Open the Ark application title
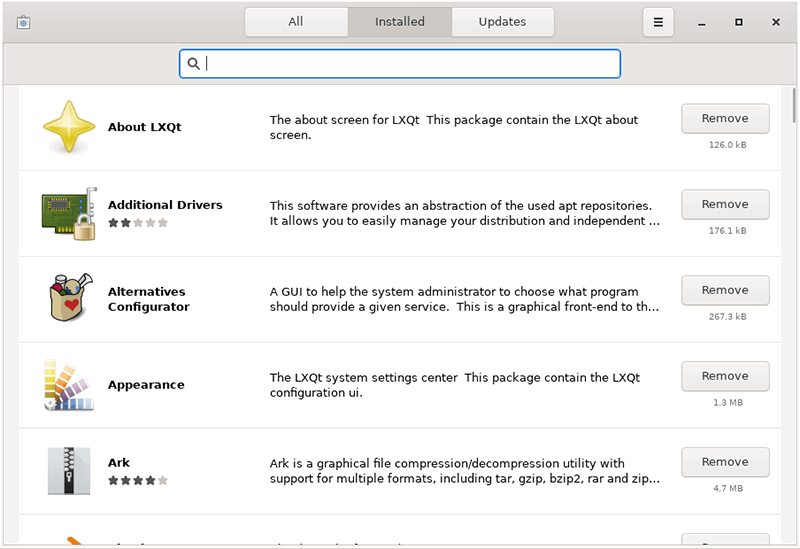Viewport: 800px width, 549px height. click(x=119, y=463)
